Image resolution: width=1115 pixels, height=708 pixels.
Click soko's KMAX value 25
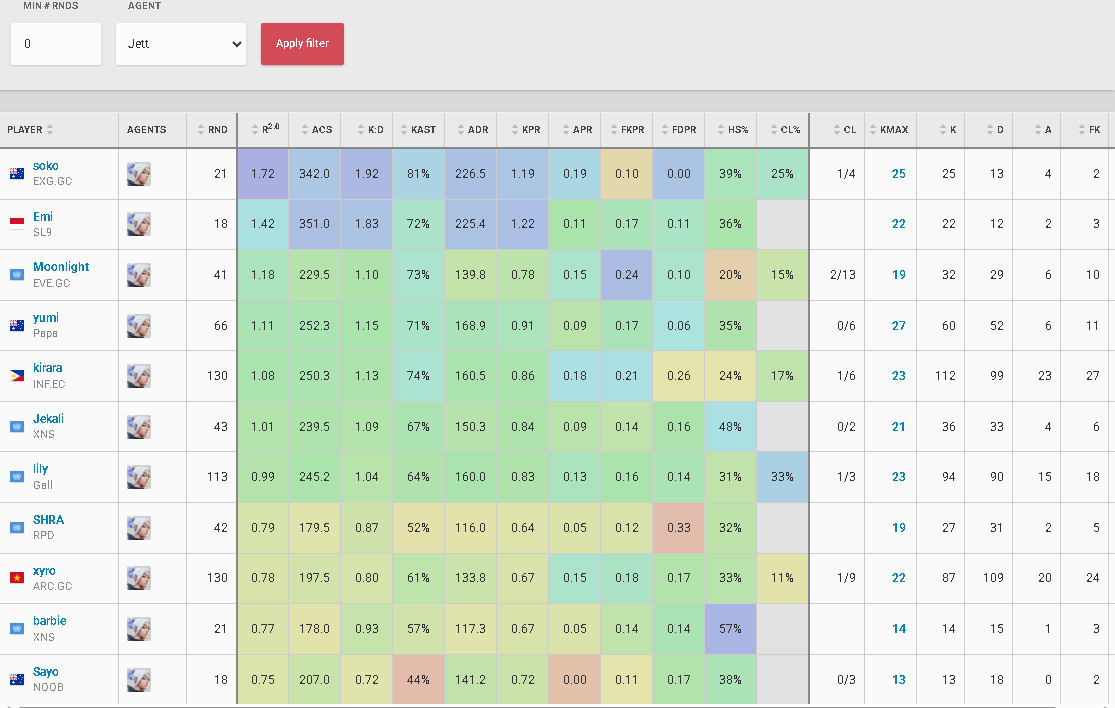(x=899, y=173)
